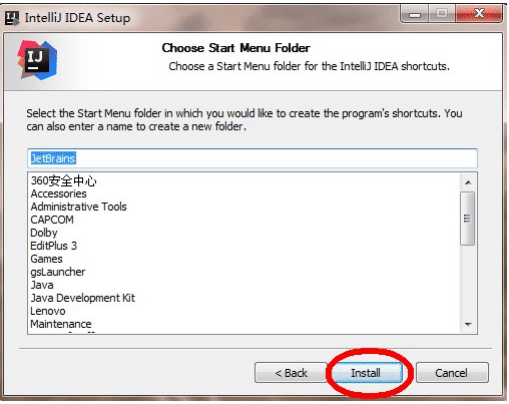This screenshot has height=404, width=509.
Task: Select Accessories in the folder list
Action: click(58, 194)
